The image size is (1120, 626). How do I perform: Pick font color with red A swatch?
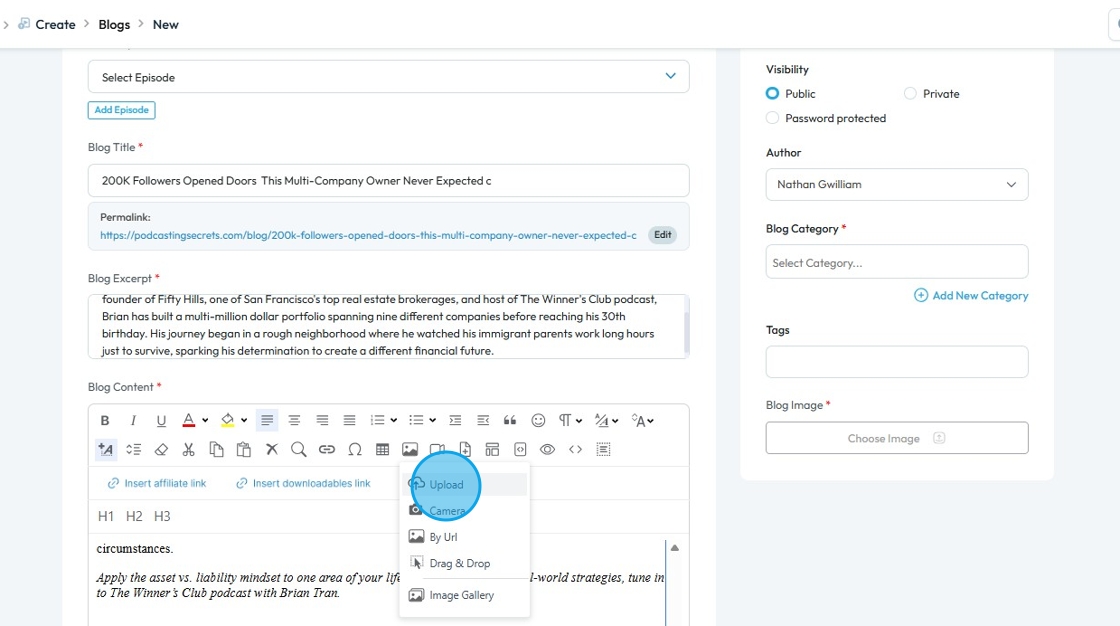tap(189, 420)
